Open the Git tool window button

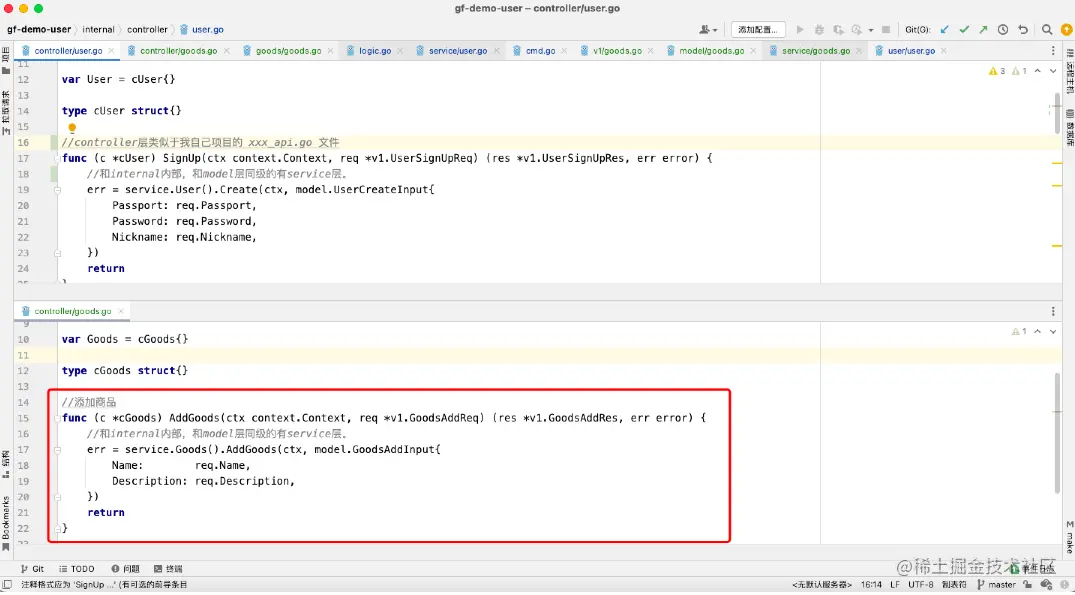[32, 569]
